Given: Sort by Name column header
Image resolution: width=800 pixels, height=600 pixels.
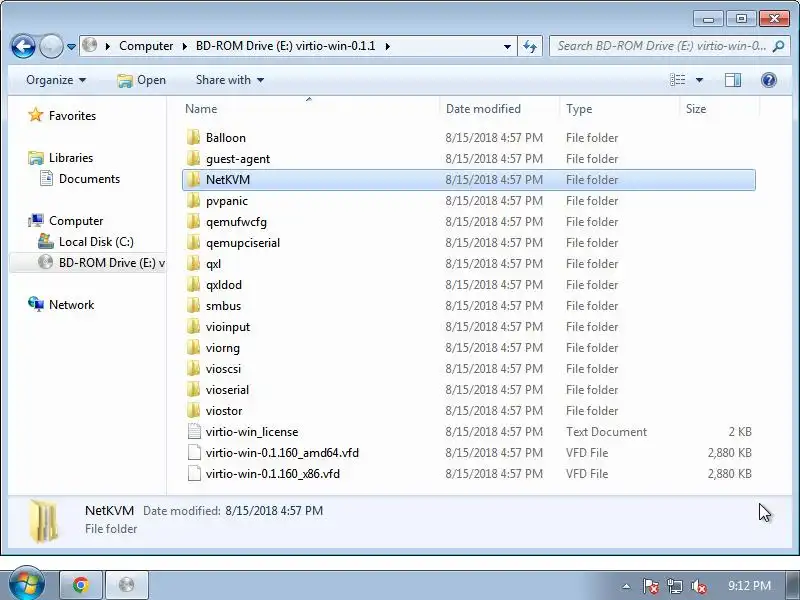Looking at the screenshot, I should point(201,109).
